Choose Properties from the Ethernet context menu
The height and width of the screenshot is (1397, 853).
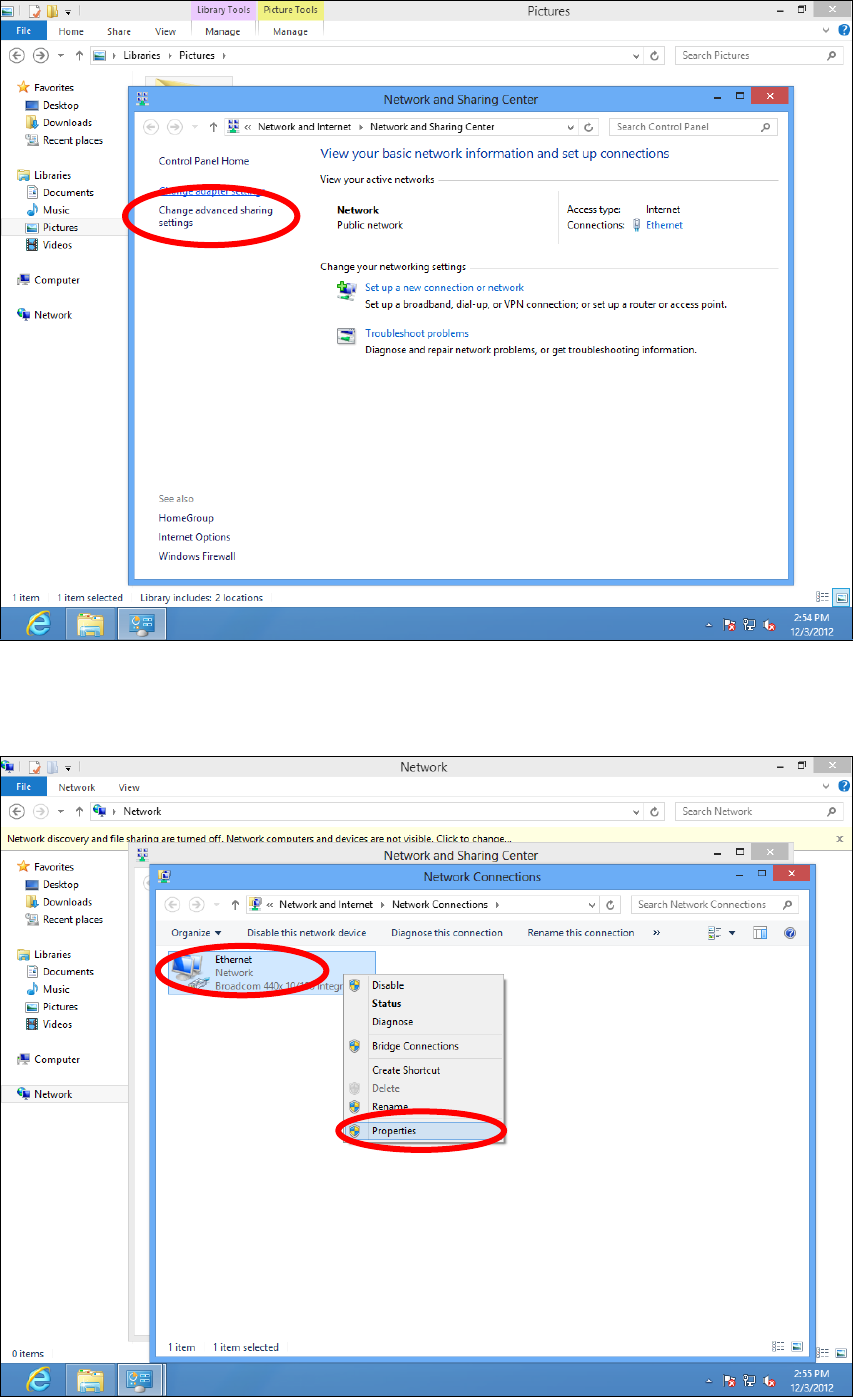point(424,1131)
